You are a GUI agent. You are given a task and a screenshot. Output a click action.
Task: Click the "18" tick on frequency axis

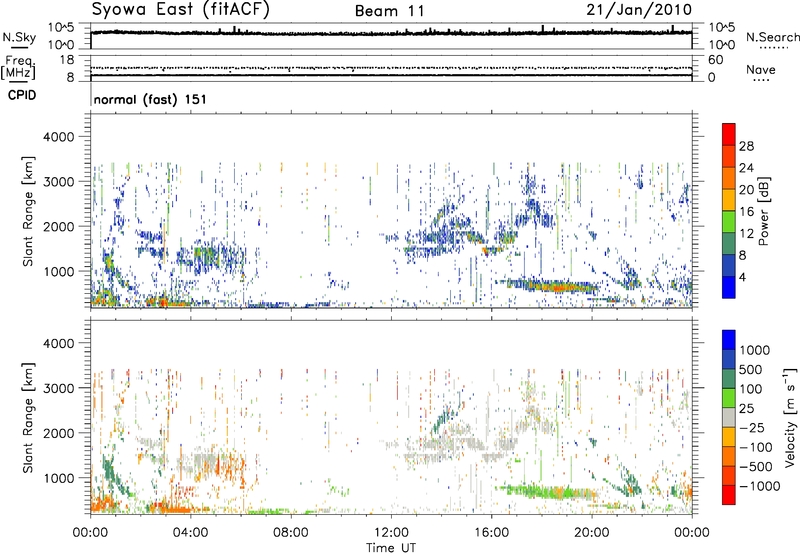coord(67,60)
